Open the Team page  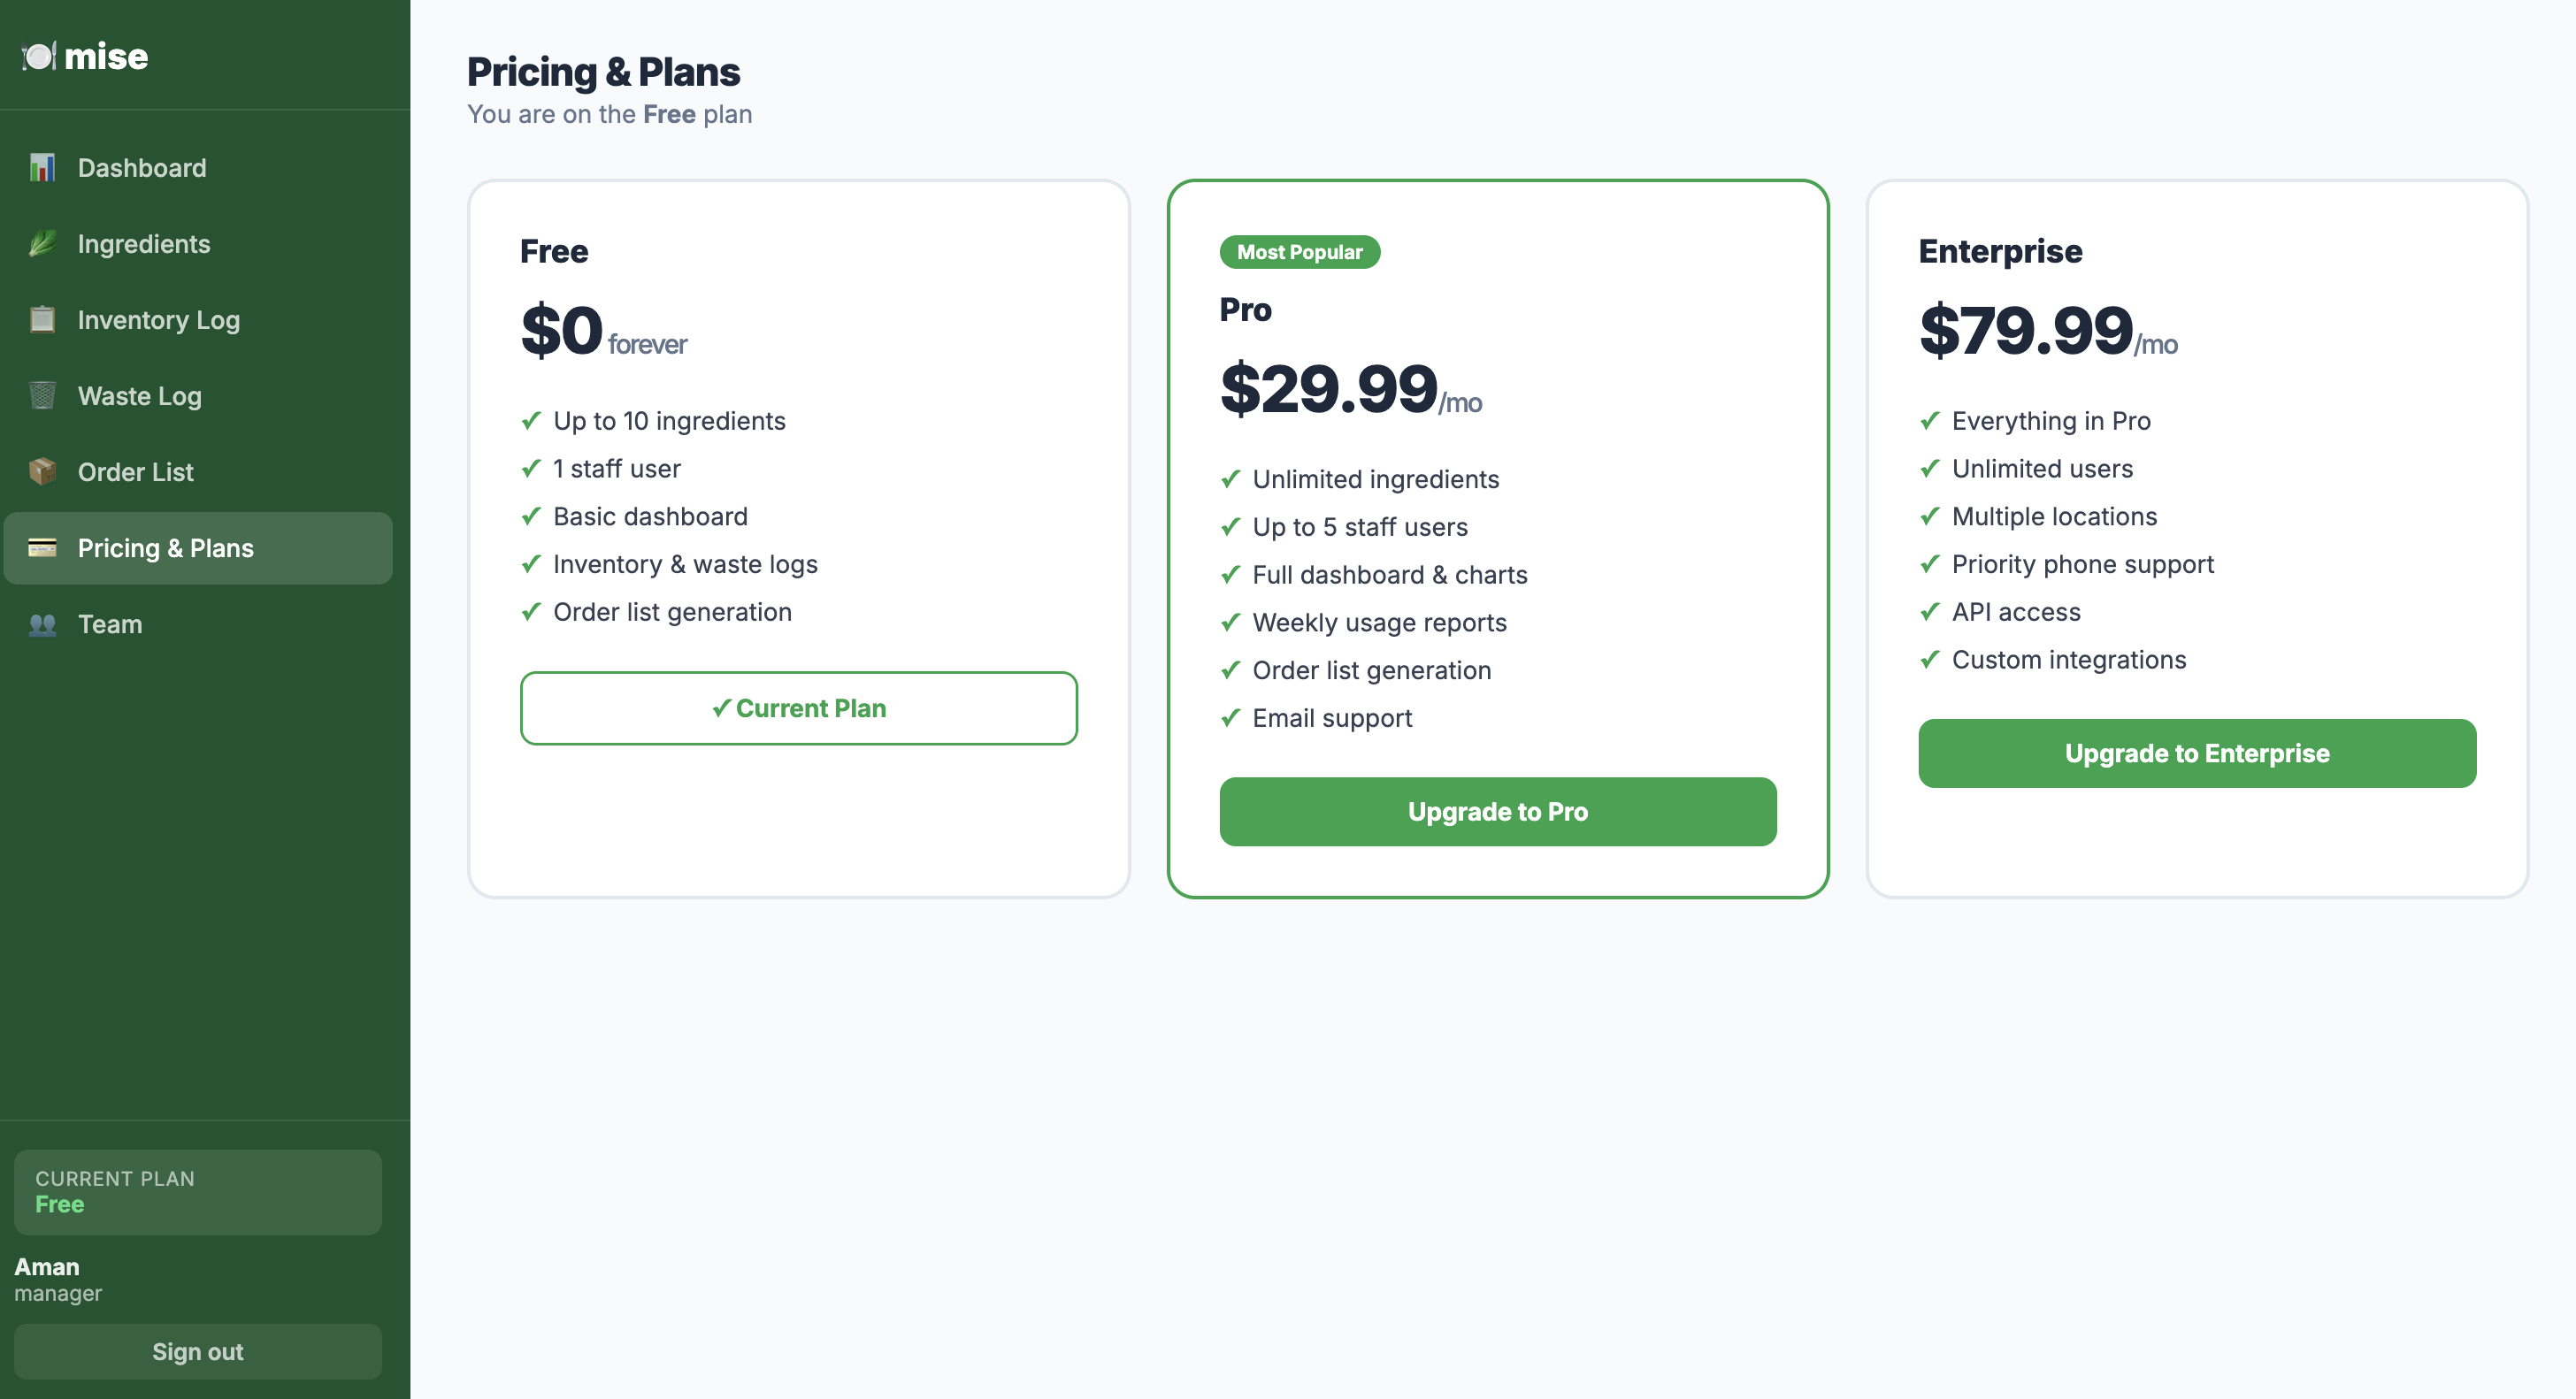tap(110, 624)
